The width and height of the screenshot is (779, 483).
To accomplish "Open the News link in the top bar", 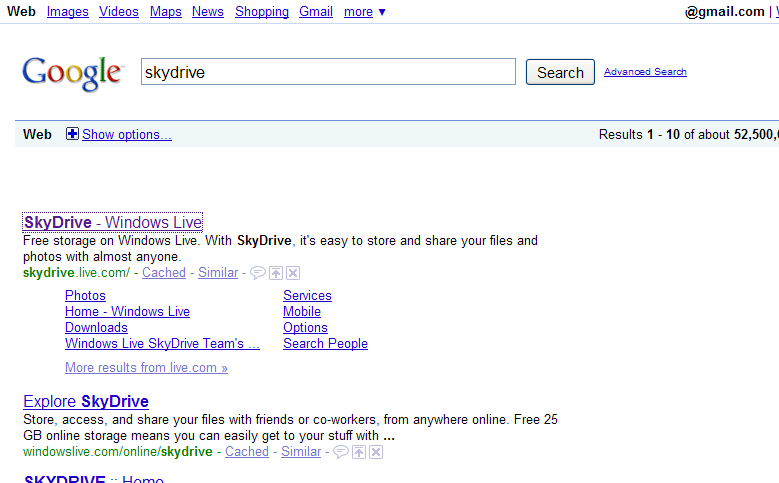I will click(208, 11).
